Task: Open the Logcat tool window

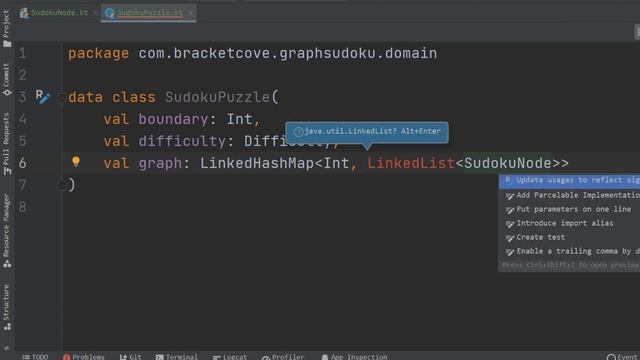Action: click(230, 357)
